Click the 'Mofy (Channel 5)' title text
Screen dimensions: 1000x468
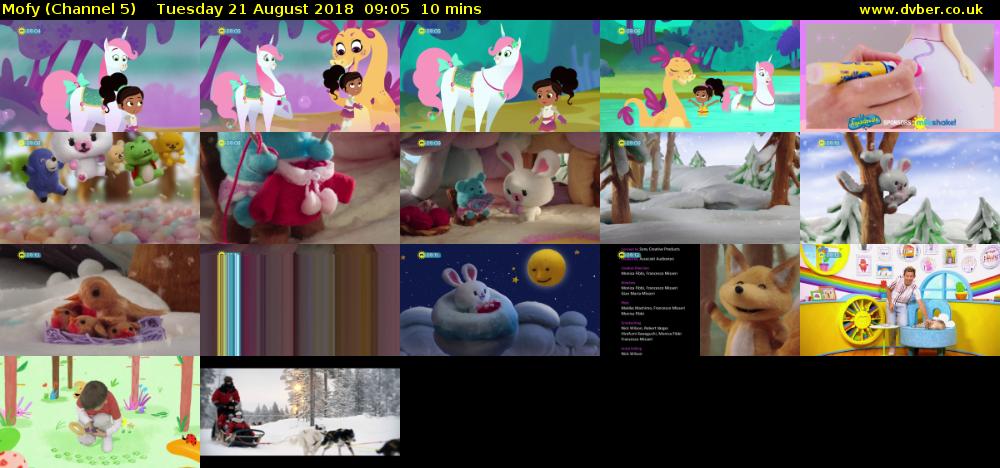point(68,10)
